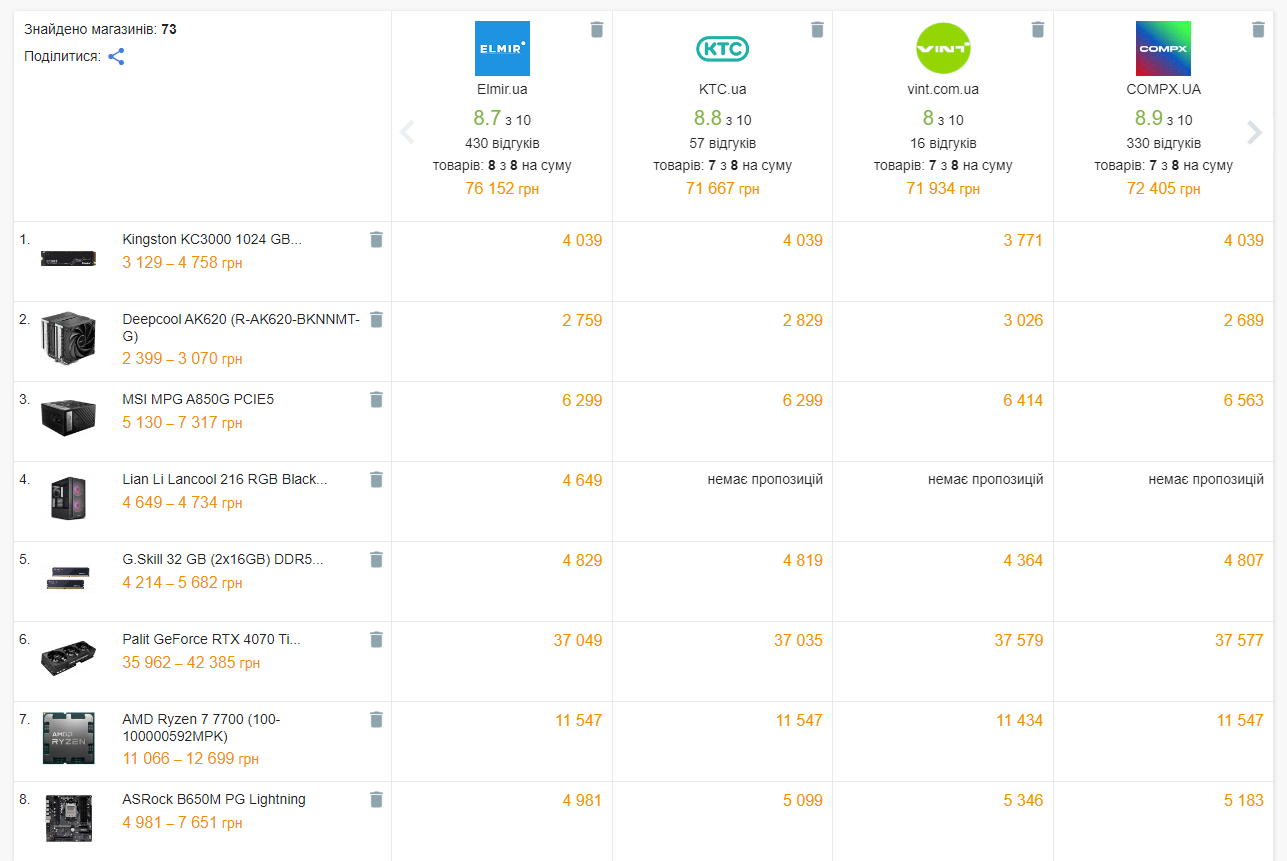1287x861 pixels.
Task: Show next stores with right arrow
Action: [1254, 132]
